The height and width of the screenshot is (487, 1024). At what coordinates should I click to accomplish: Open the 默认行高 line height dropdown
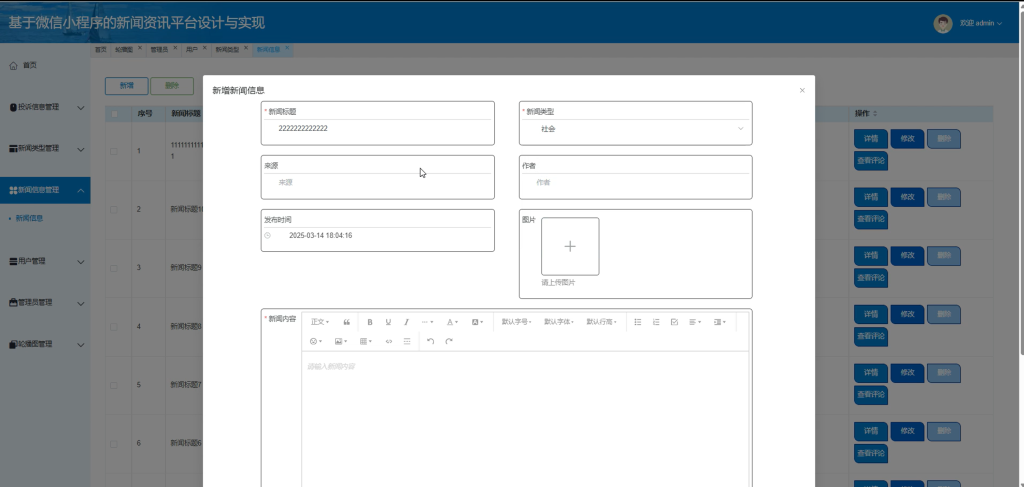601,322
